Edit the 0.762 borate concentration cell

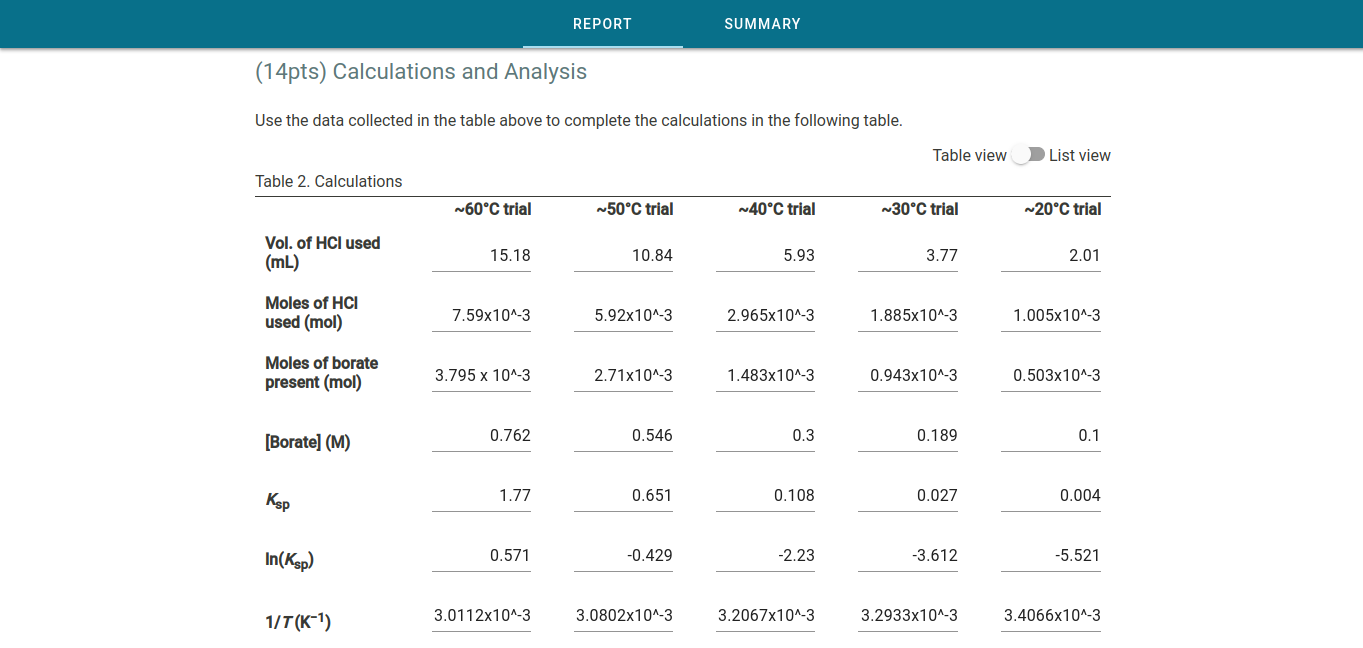pyautogui.click(x=481, y=435)
